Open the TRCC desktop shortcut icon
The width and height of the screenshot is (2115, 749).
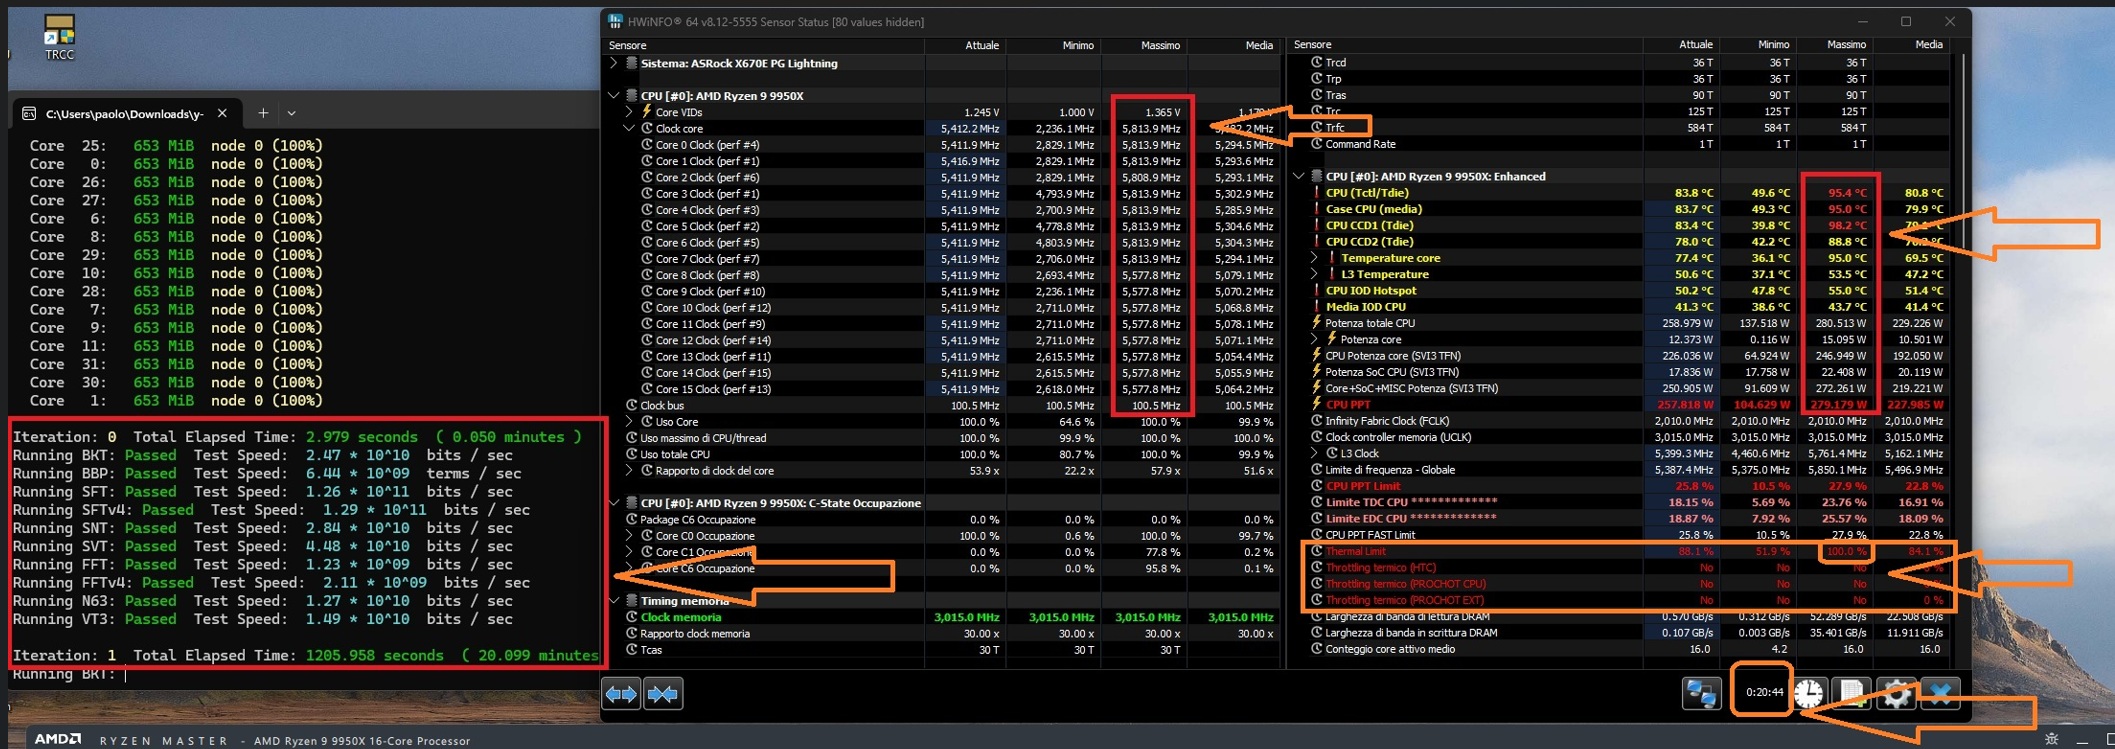pos(59,37)
